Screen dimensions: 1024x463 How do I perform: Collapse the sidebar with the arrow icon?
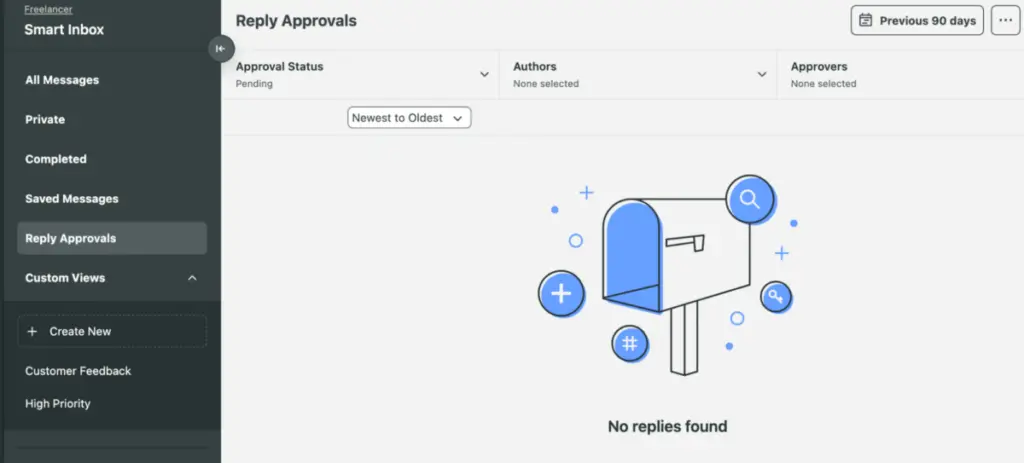tap(221, 48)
